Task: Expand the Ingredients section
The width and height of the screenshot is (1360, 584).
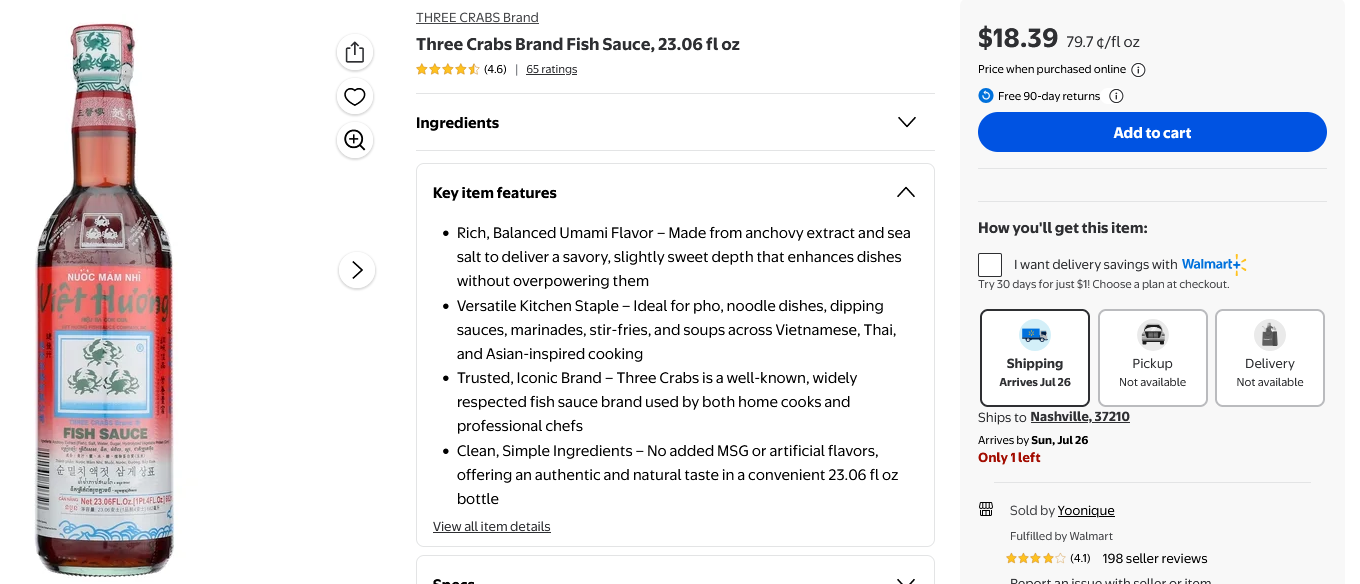Action: click(x=675, y=122)
